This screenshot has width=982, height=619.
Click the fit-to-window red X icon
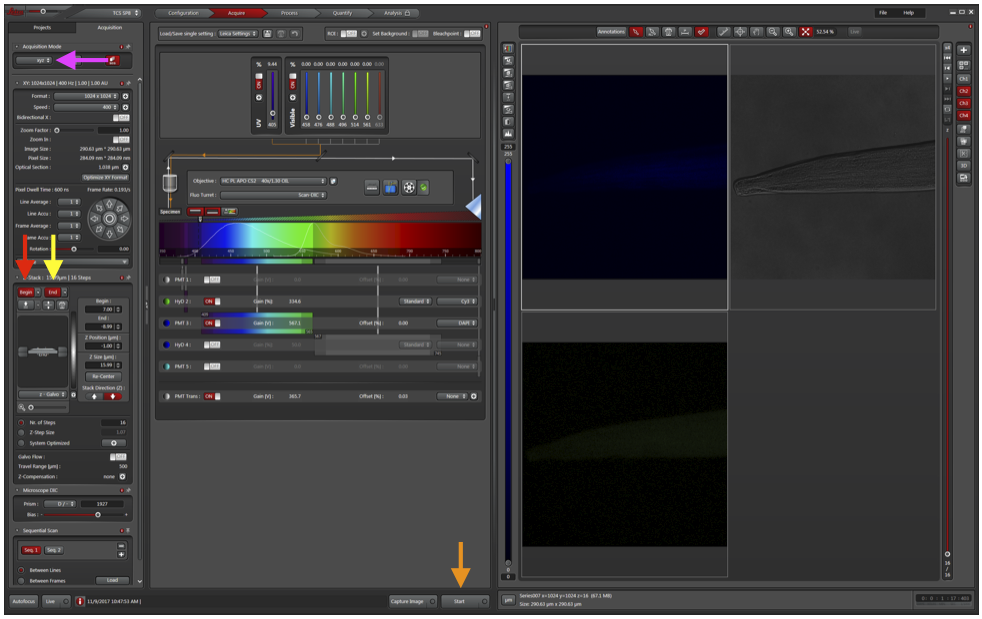[x=805, y=31]
